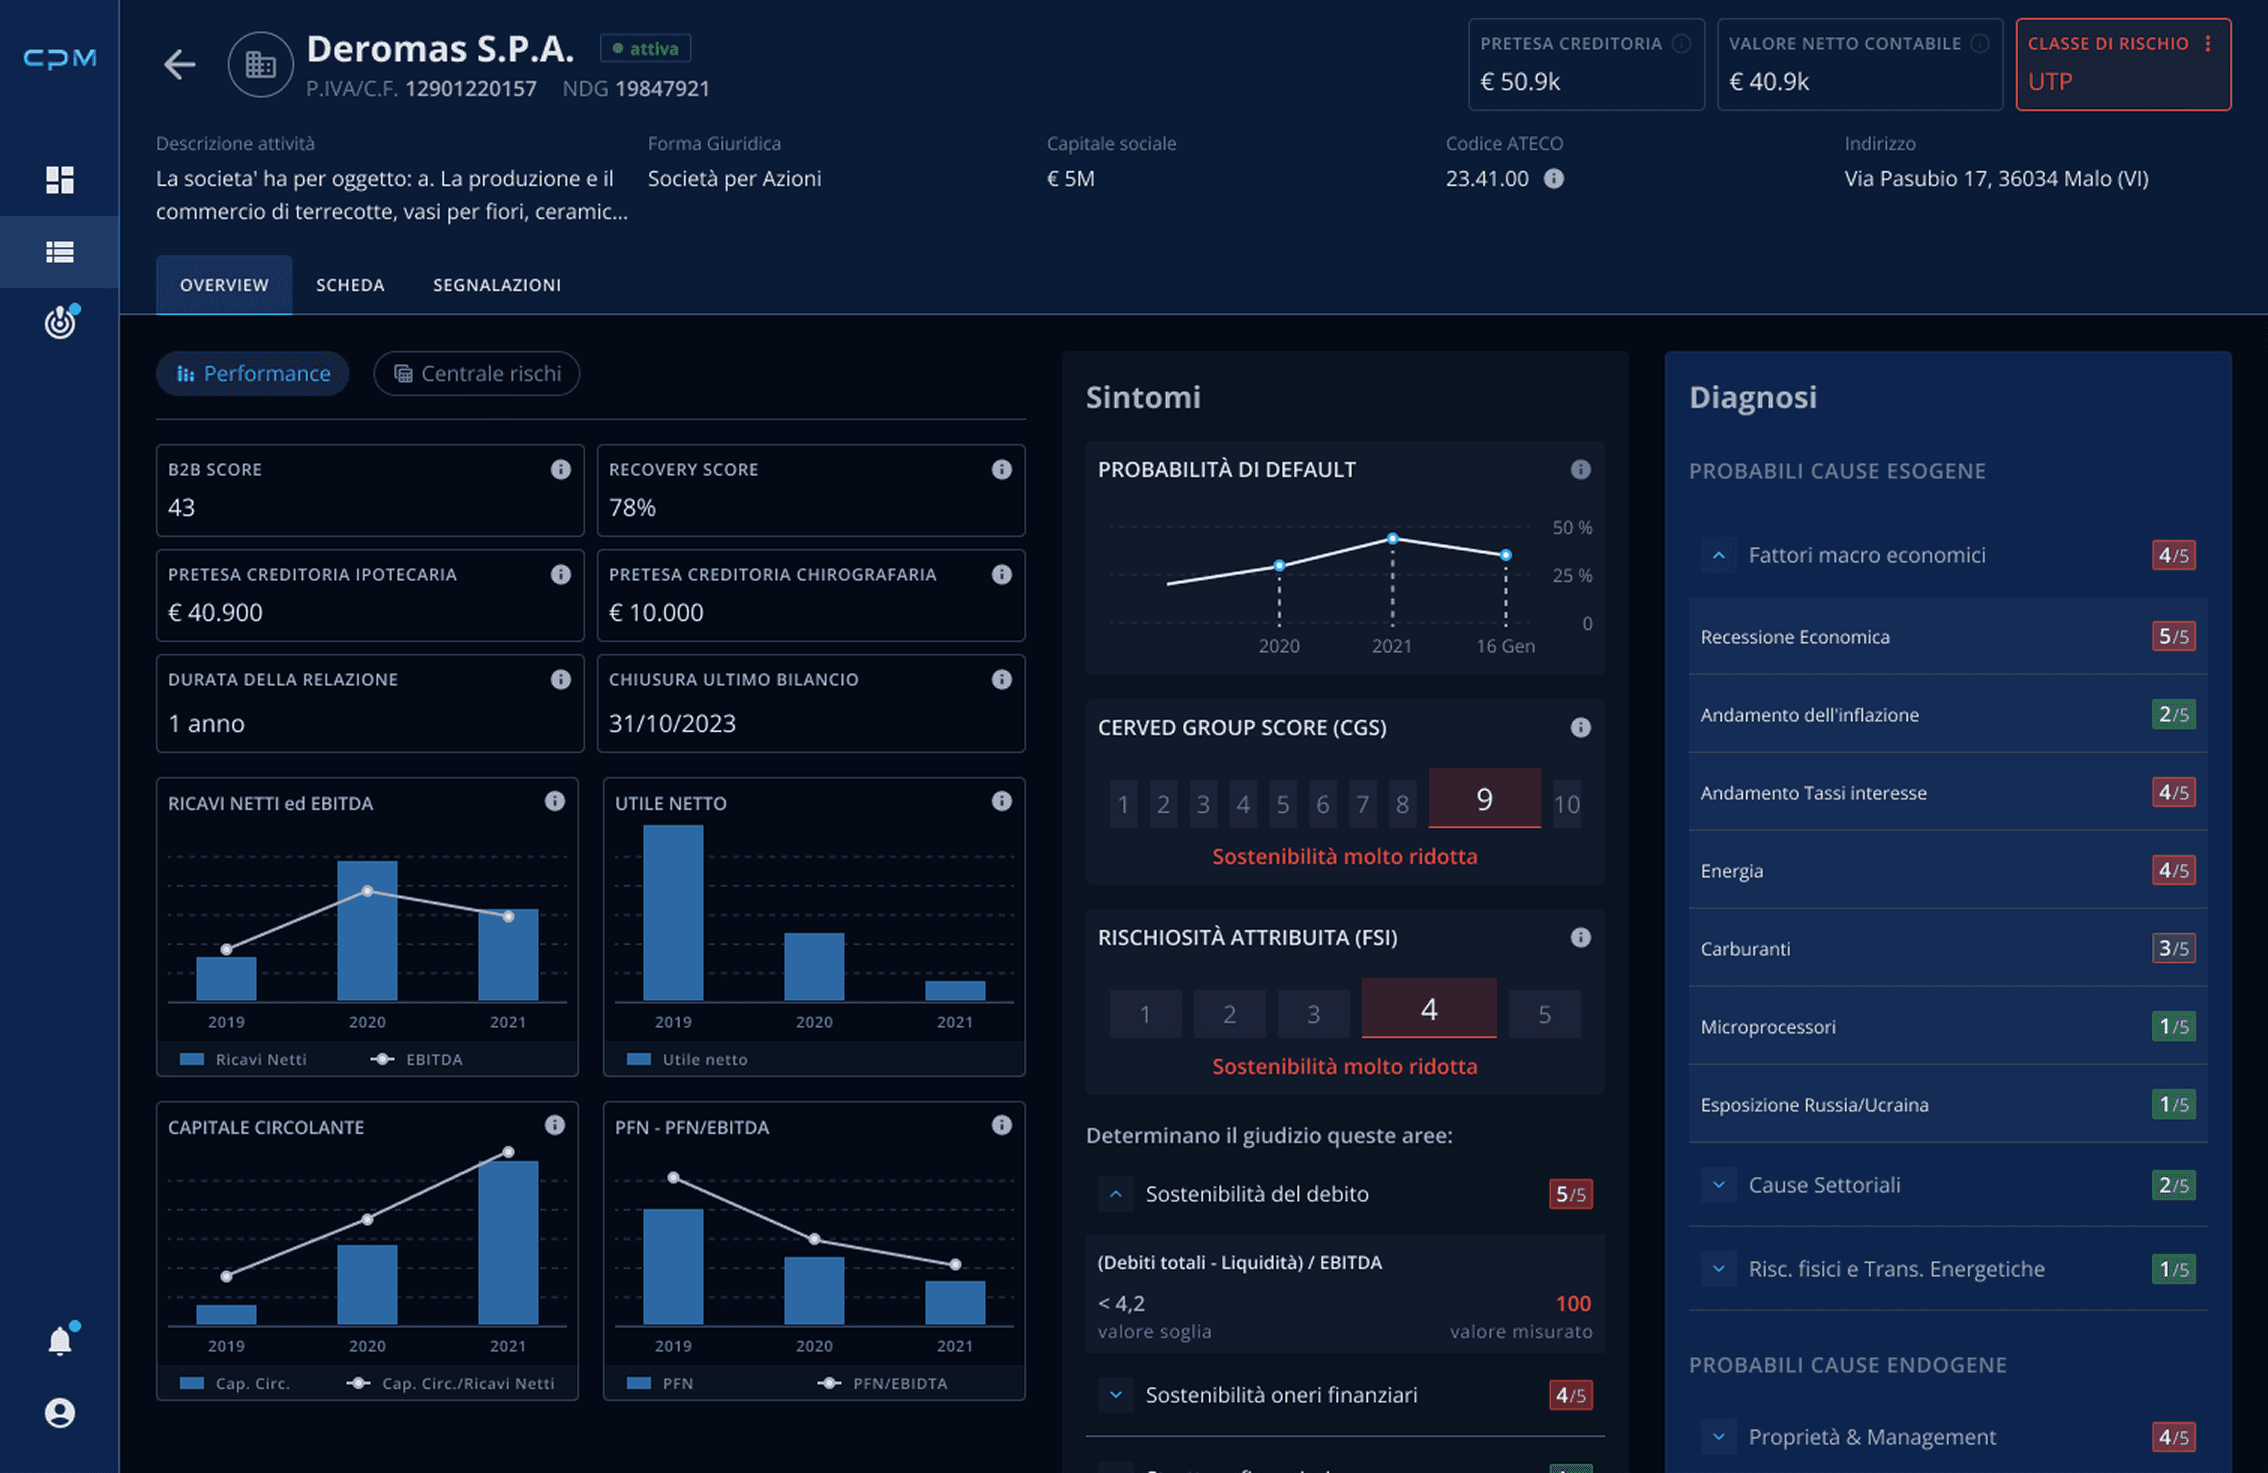Screen dimensions: 2268x1473
Task: Open the dashboard grid icon in sidebar
Action: (x=60, y=180)
